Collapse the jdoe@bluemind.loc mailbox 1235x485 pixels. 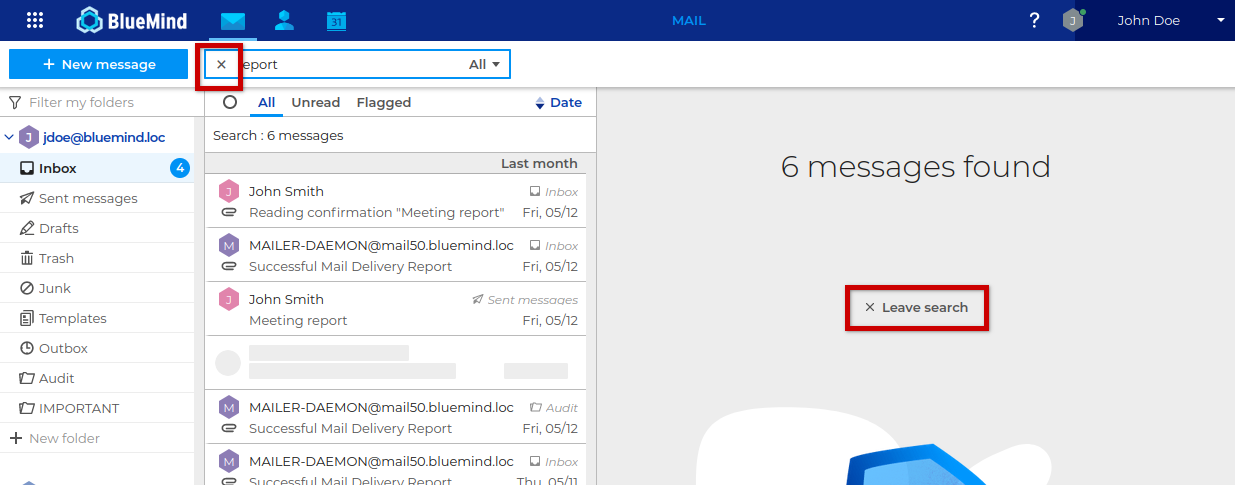pos(9,137)
